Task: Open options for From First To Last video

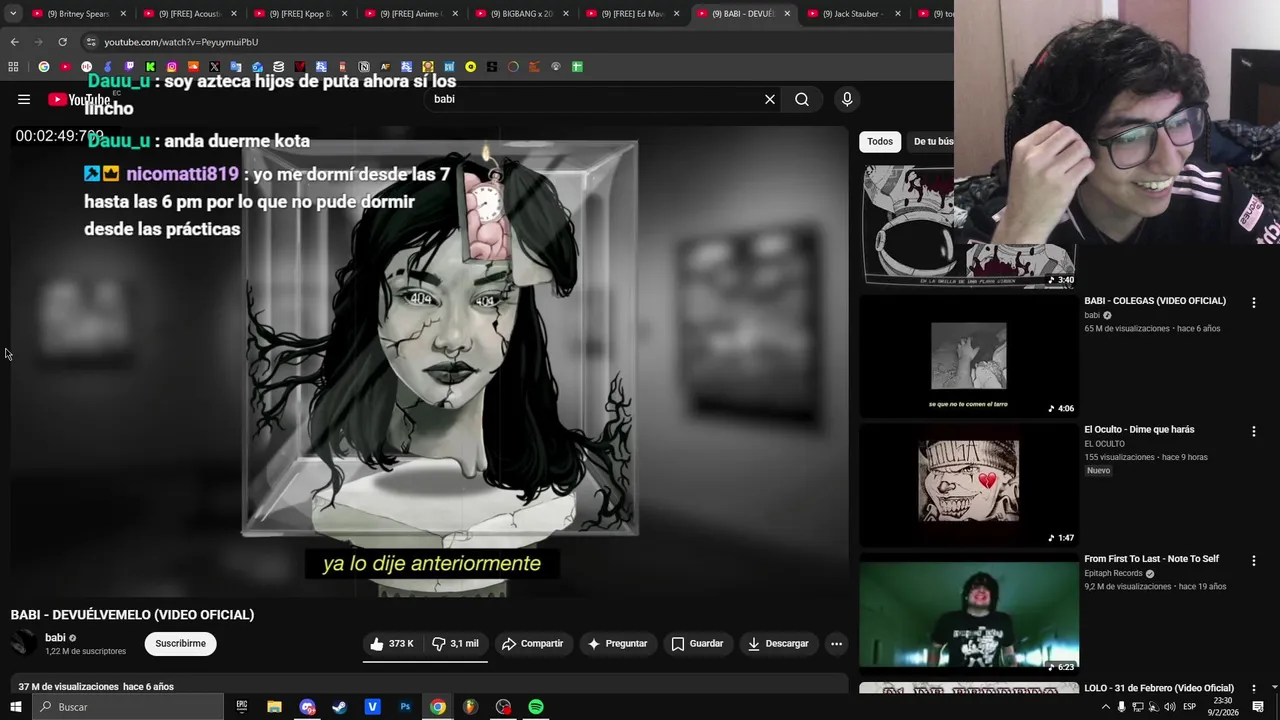Action: 1253,560
